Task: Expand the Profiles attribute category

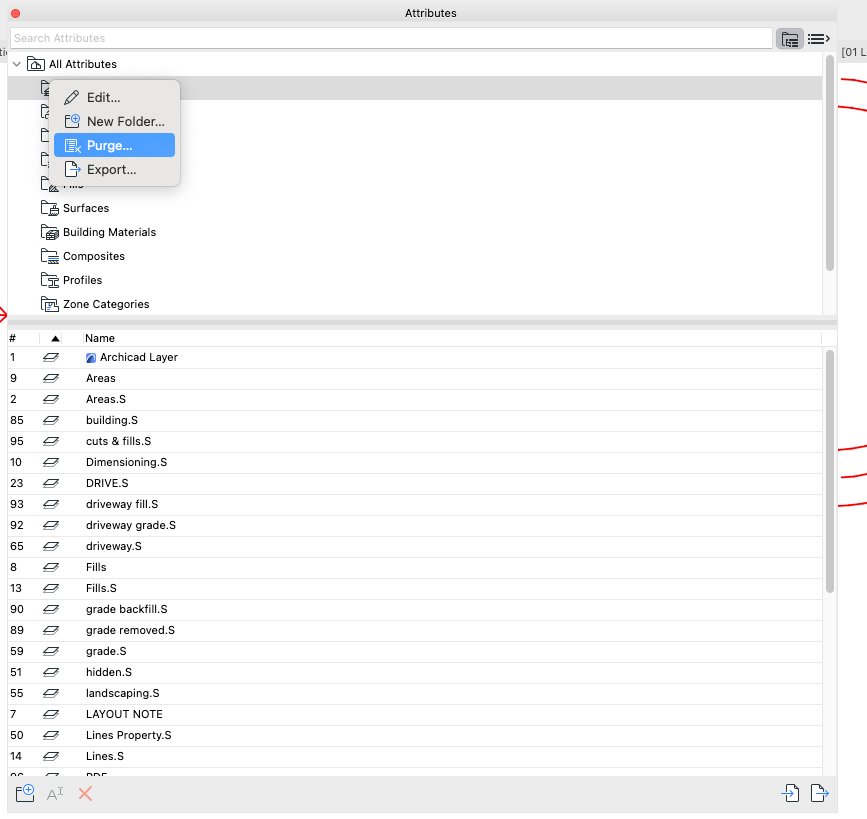Action: (48, 280)
